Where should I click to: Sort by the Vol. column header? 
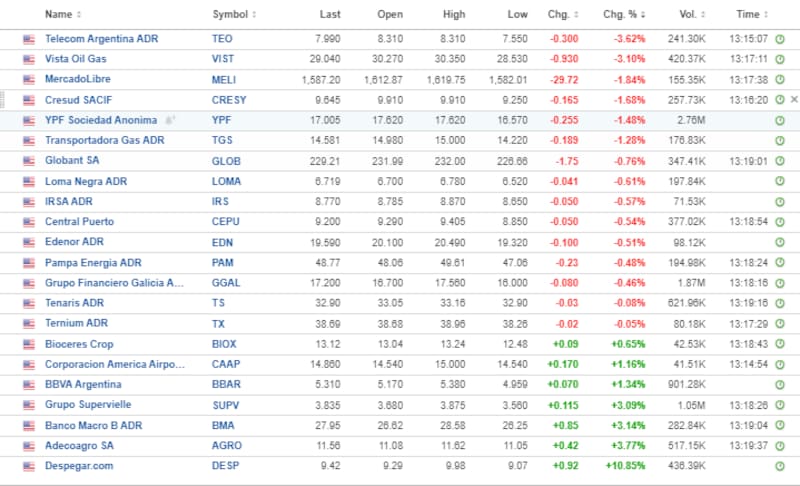[689, 15]
